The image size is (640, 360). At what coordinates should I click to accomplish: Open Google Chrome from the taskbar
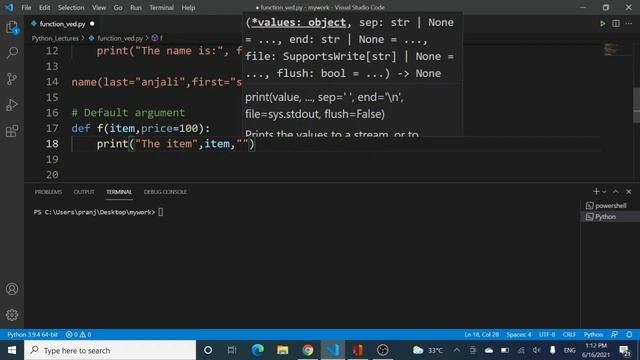click(308, 350)
